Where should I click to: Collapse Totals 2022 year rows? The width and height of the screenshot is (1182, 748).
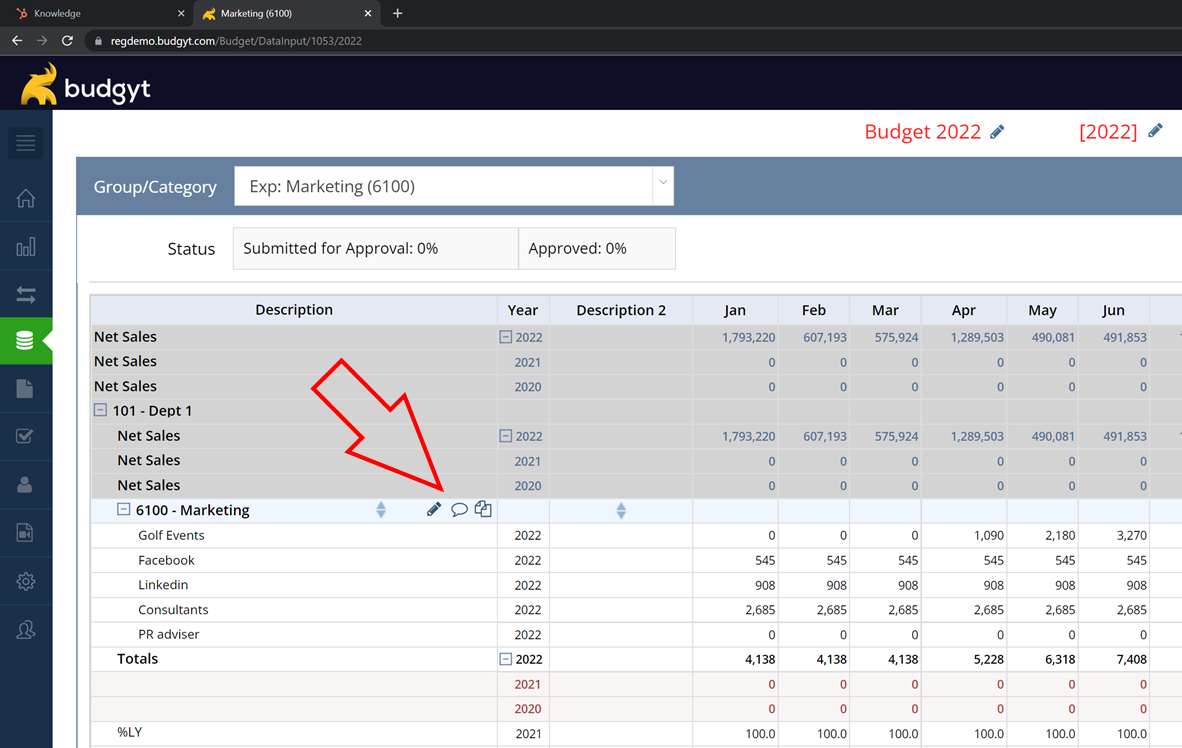[506, 659]
